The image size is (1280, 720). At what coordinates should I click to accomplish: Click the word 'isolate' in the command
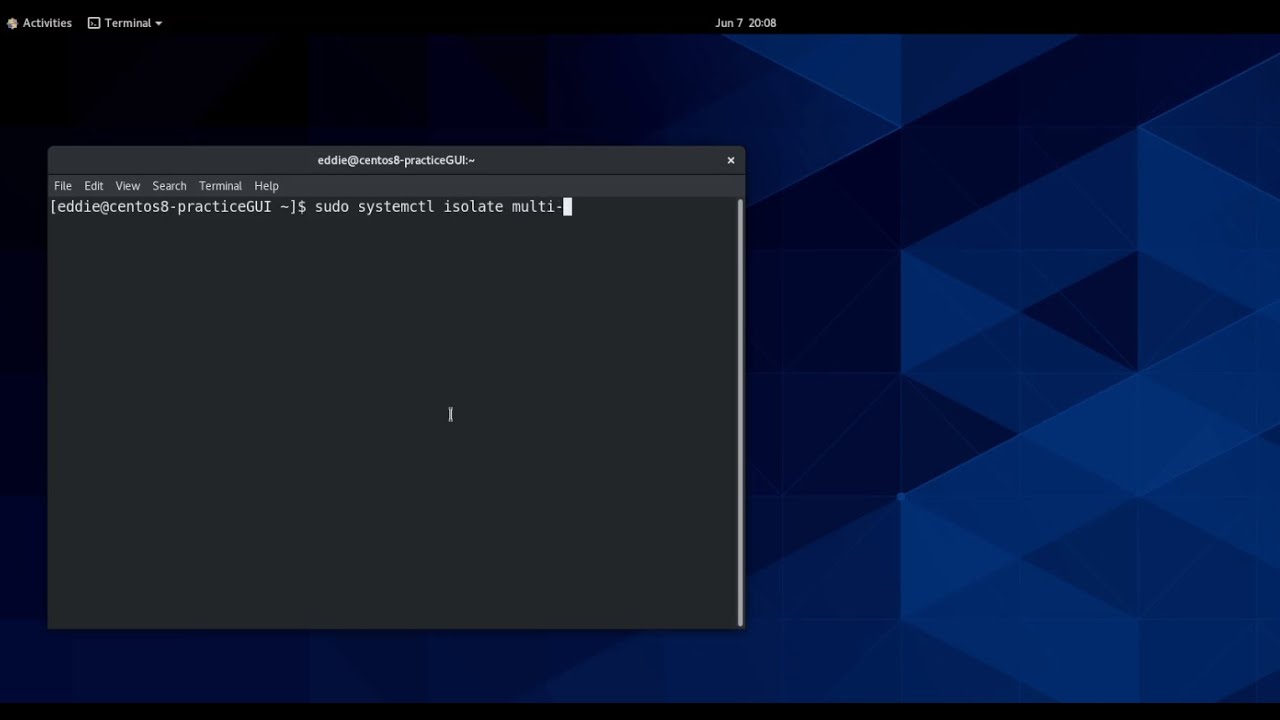tap(473, 207)
